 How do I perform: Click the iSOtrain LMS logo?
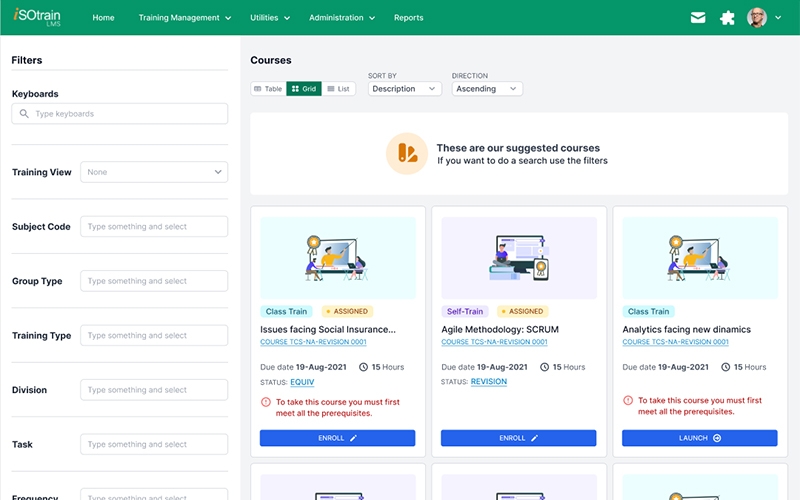37,16
